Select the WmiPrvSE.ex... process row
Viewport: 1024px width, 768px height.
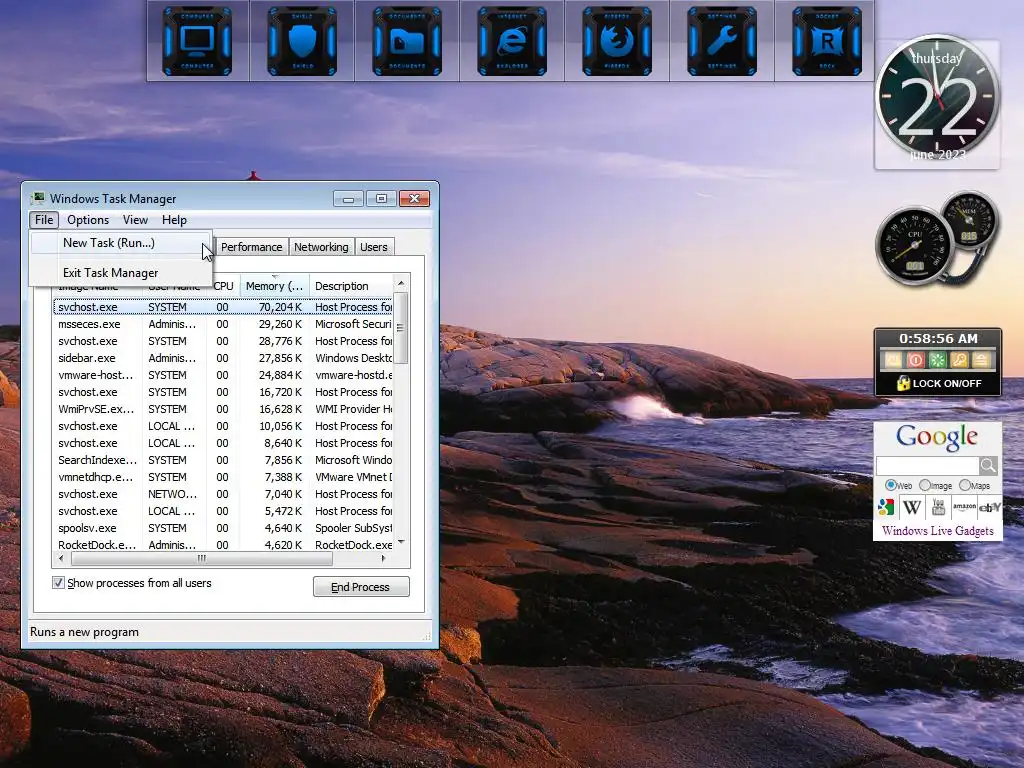[x=223, y=409]
